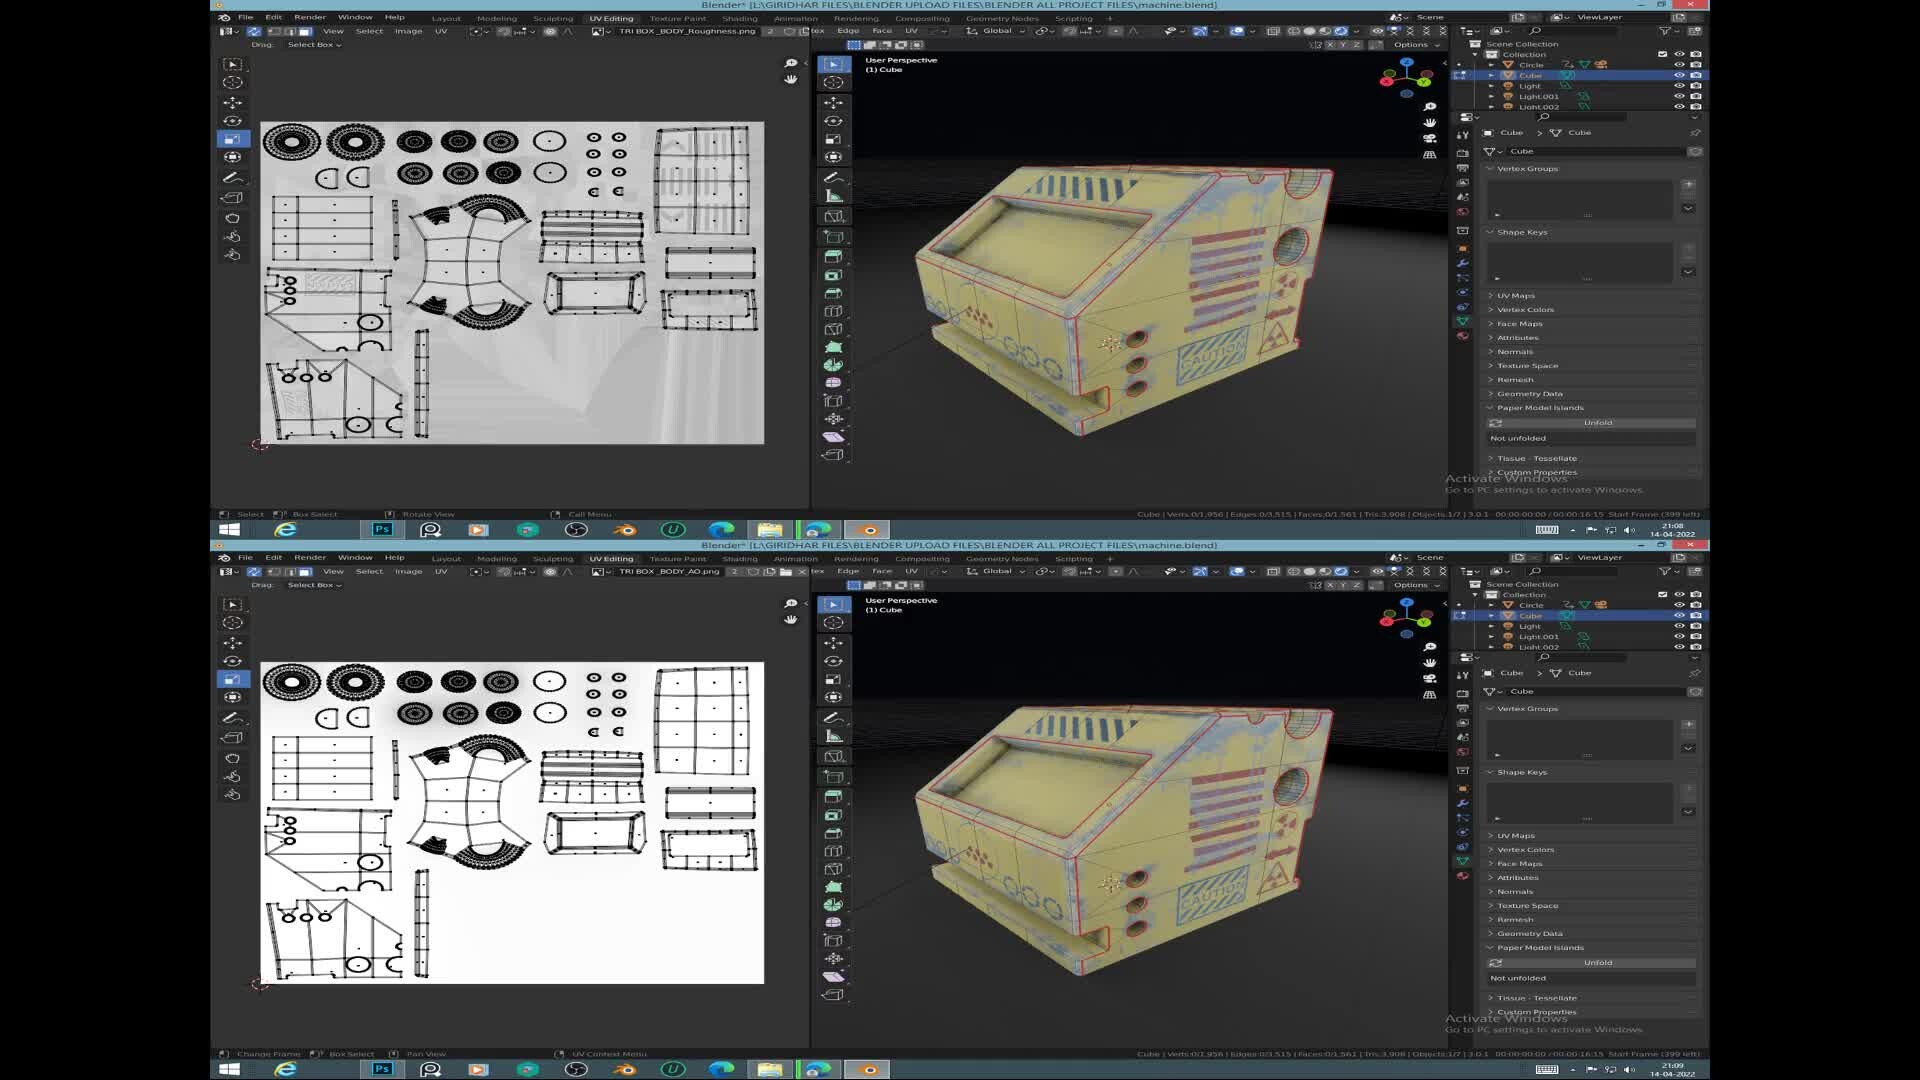The height and width of the screenshot is (1080, 1920).
Task: Select the Move tool in upper UV editor toolbar
Action: pyautogui.click(x=232, y=102)
